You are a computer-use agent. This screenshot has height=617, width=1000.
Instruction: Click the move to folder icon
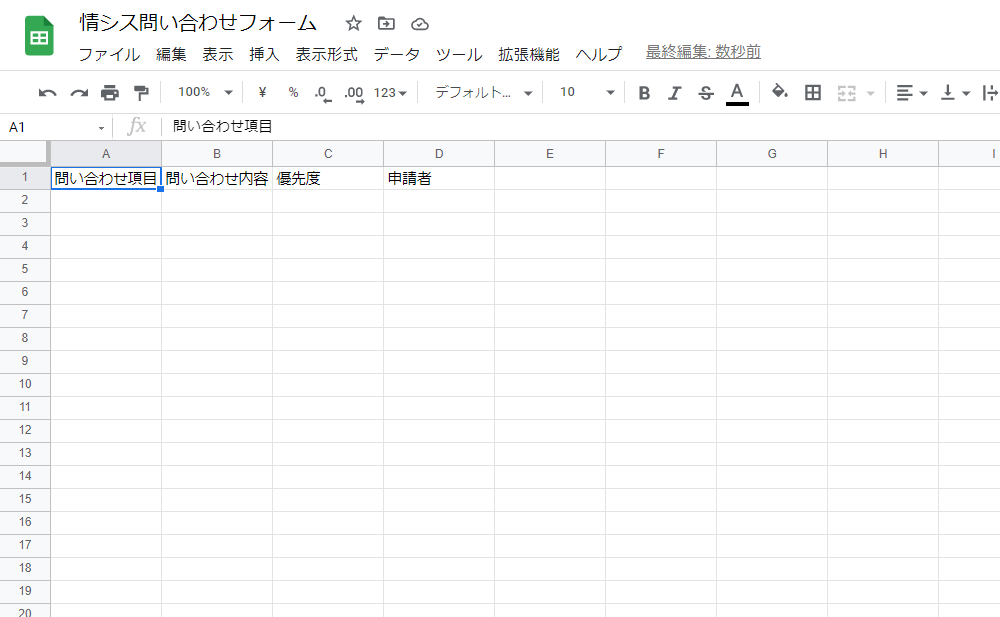tap(385, 22)
